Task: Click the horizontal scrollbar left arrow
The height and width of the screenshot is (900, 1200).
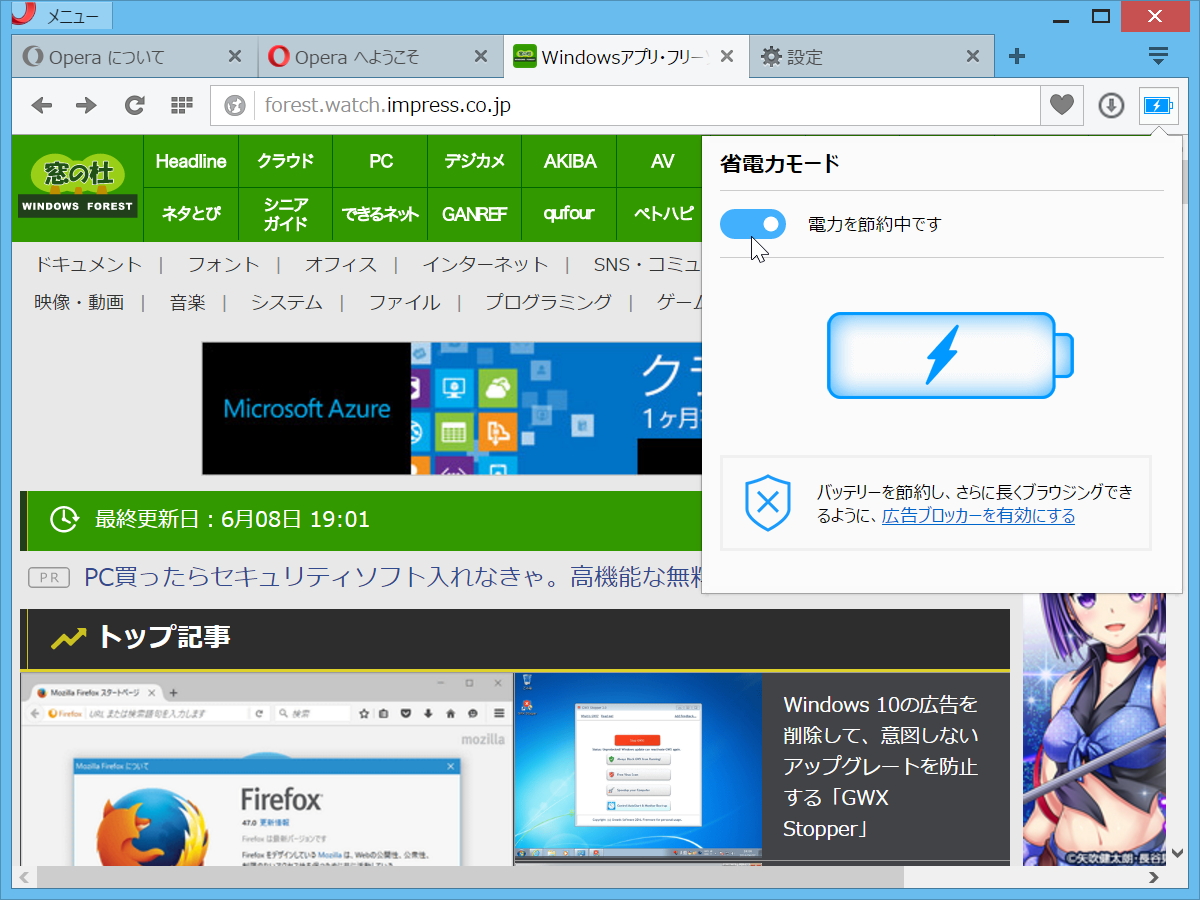Action: (x=24, y=877)
